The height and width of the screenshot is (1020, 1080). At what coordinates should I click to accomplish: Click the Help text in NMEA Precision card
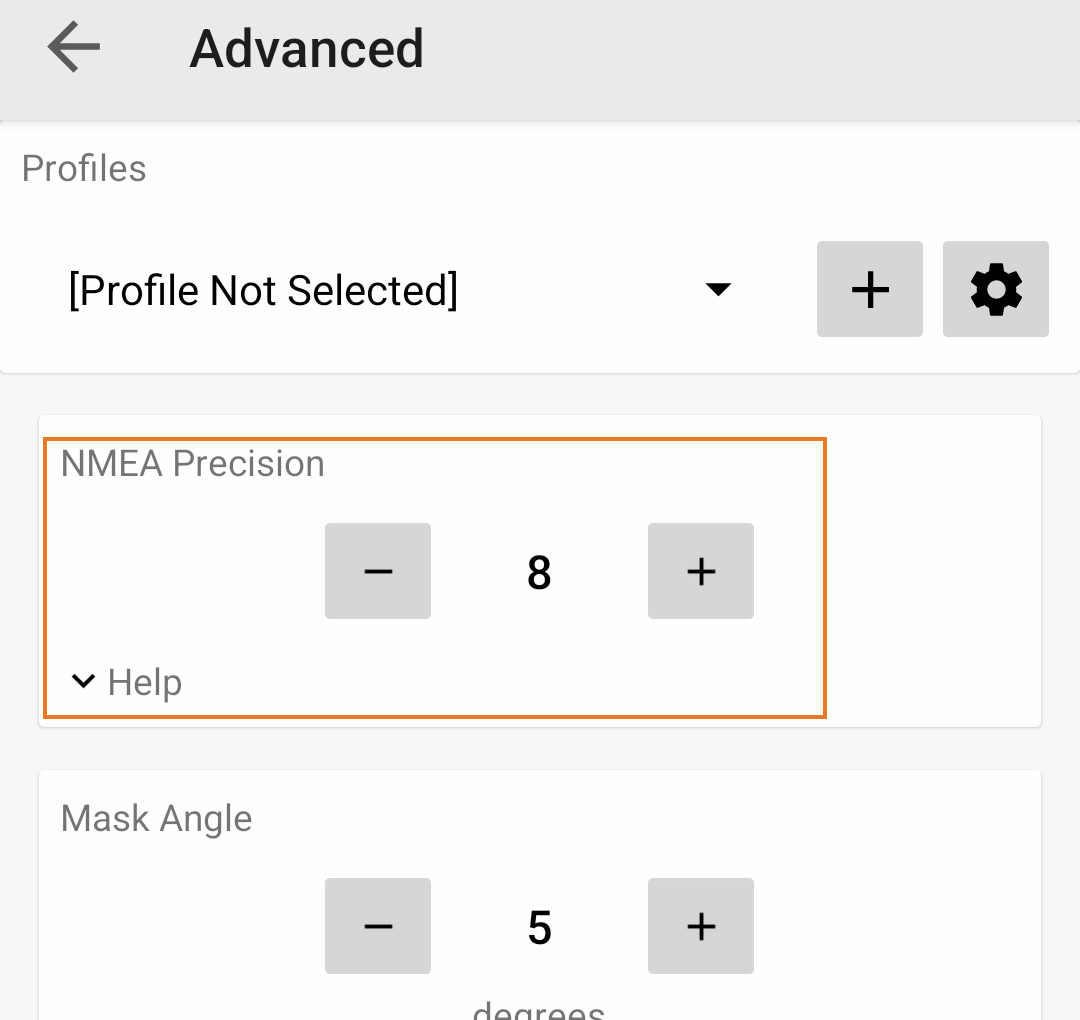[x=145, y=683]
